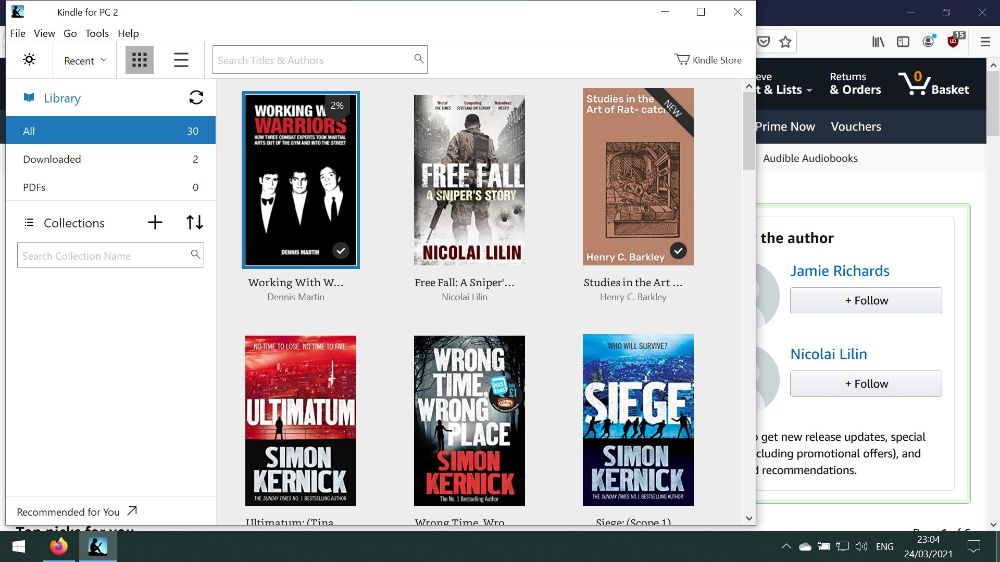Open the File menu
1000x562 pixels.
tap(18, 33)
